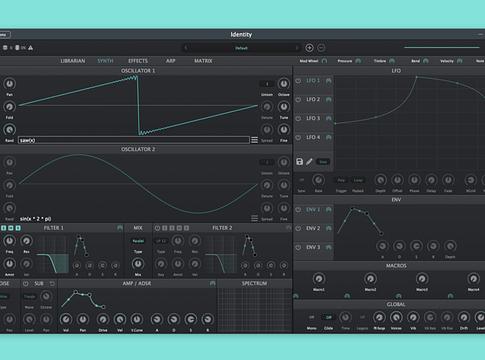
Task: Open Oscillator 1 formula menu icon
Action: pos(254,140)
